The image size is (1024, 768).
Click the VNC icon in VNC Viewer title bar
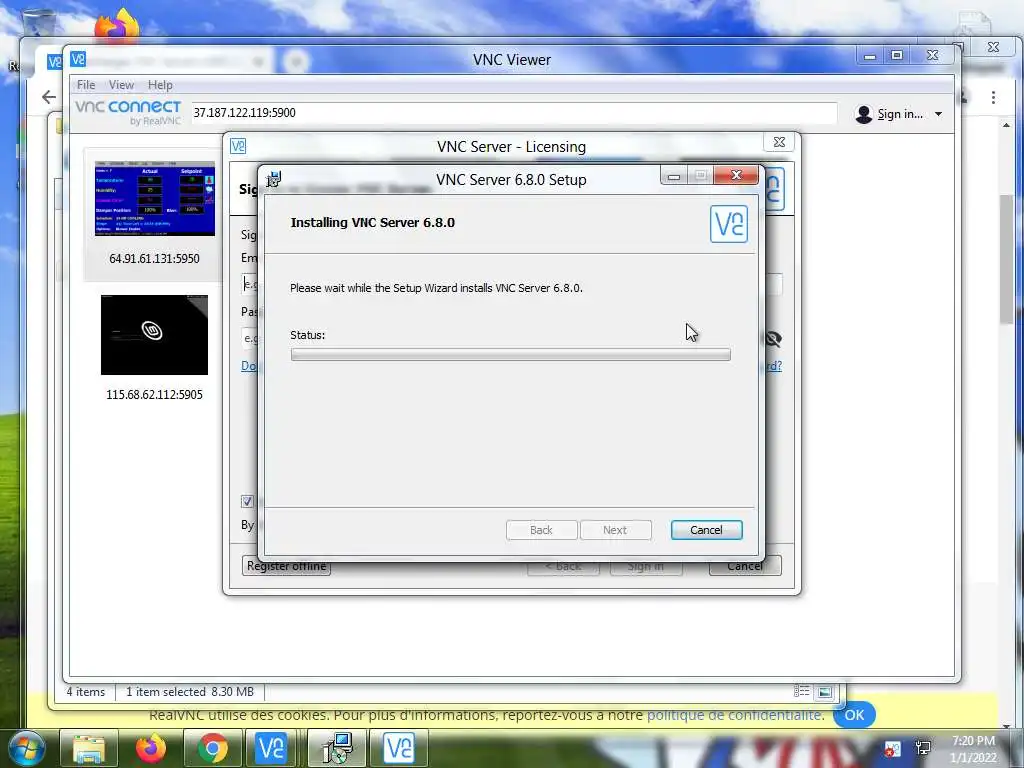pos(78,59)
